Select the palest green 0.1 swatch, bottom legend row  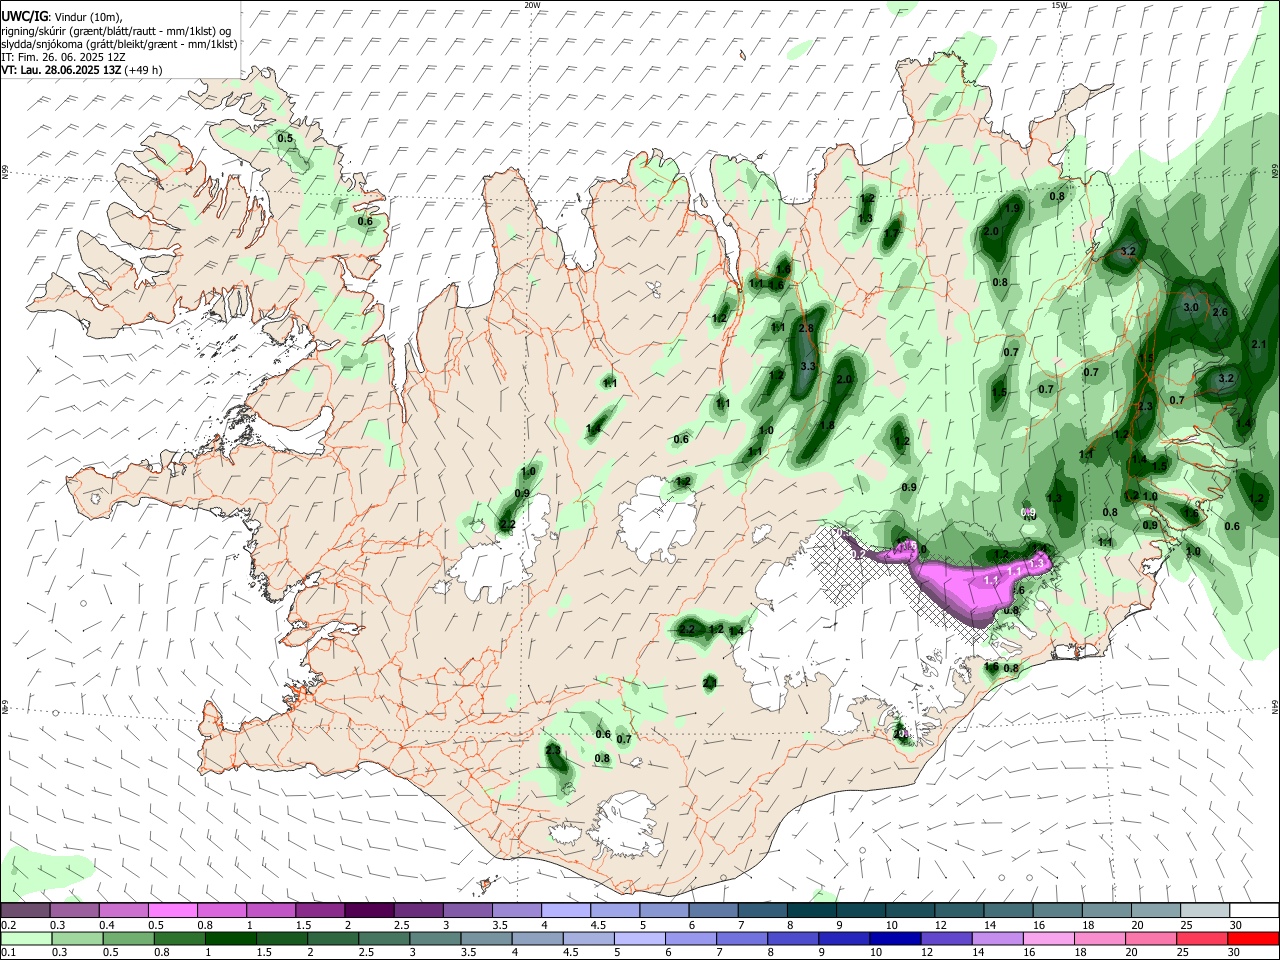click(x=25, y=939)
